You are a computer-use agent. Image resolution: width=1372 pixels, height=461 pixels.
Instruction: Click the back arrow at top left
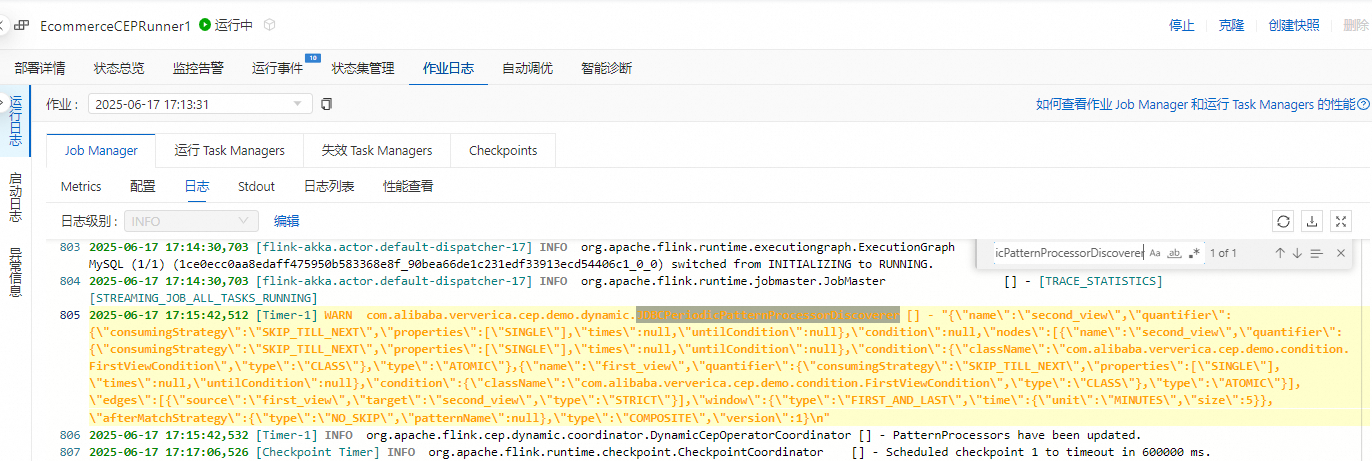[x=3, y=26]
